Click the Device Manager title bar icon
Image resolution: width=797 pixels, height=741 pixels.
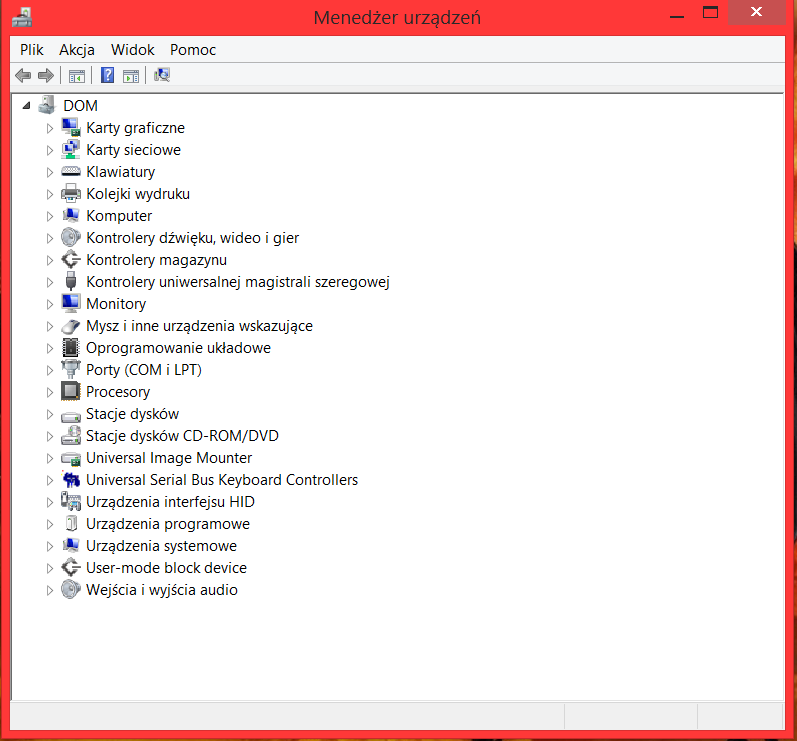pyautogui.click(x=22, y=17)
